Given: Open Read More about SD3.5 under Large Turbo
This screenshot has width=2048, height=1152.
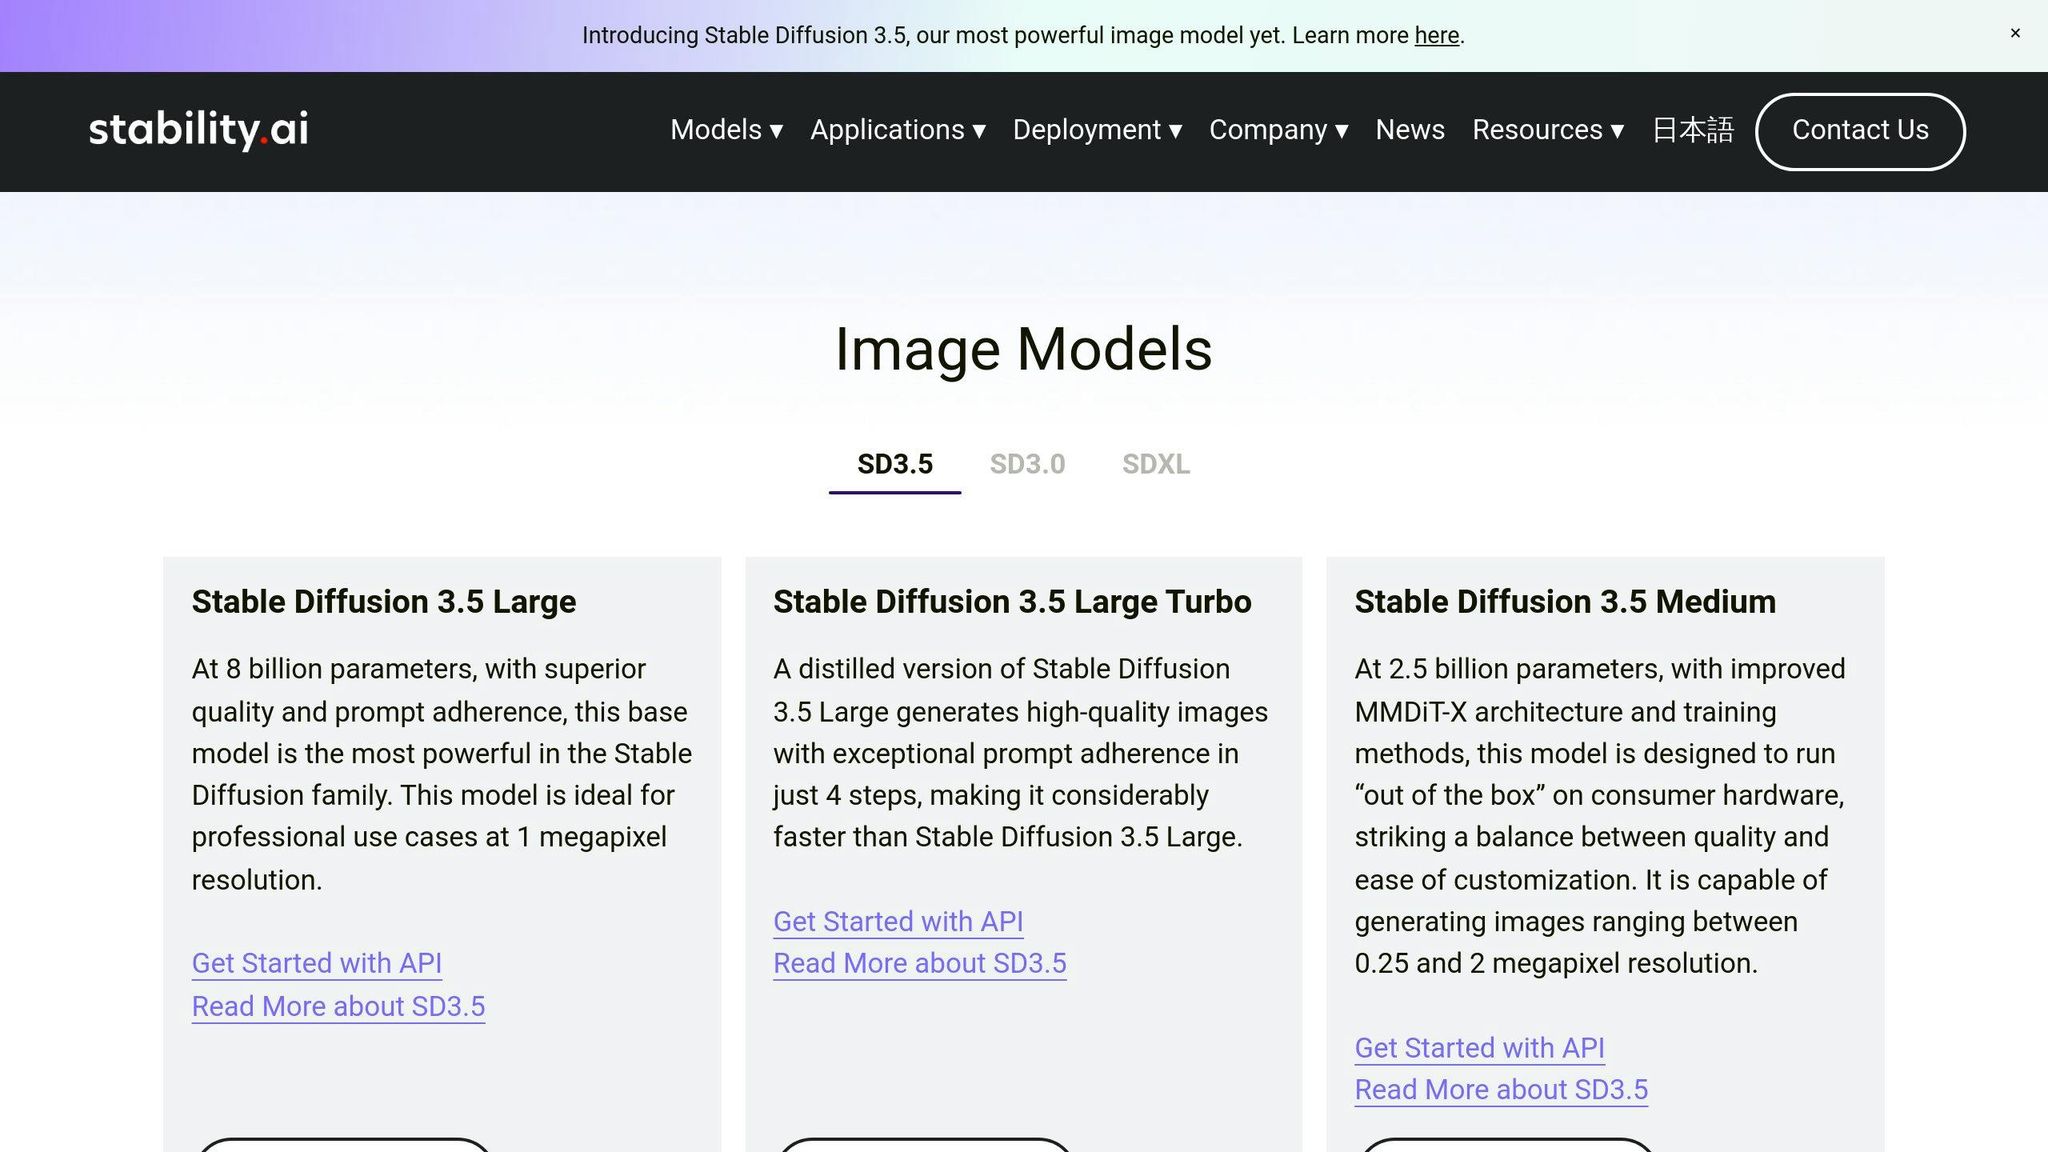Looking at the screenshot, I should pyautogui.click(x=920, y=964).
